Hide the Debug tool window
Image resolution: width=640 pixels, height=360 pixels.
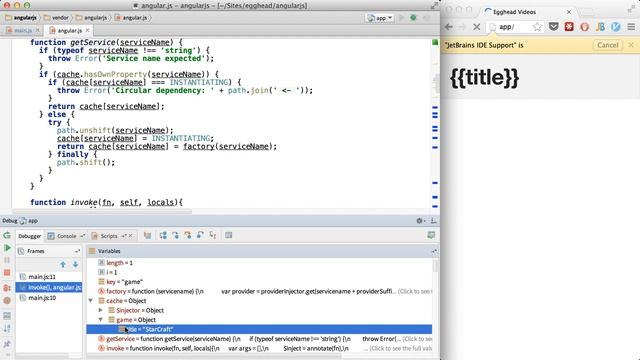[433, 221]
